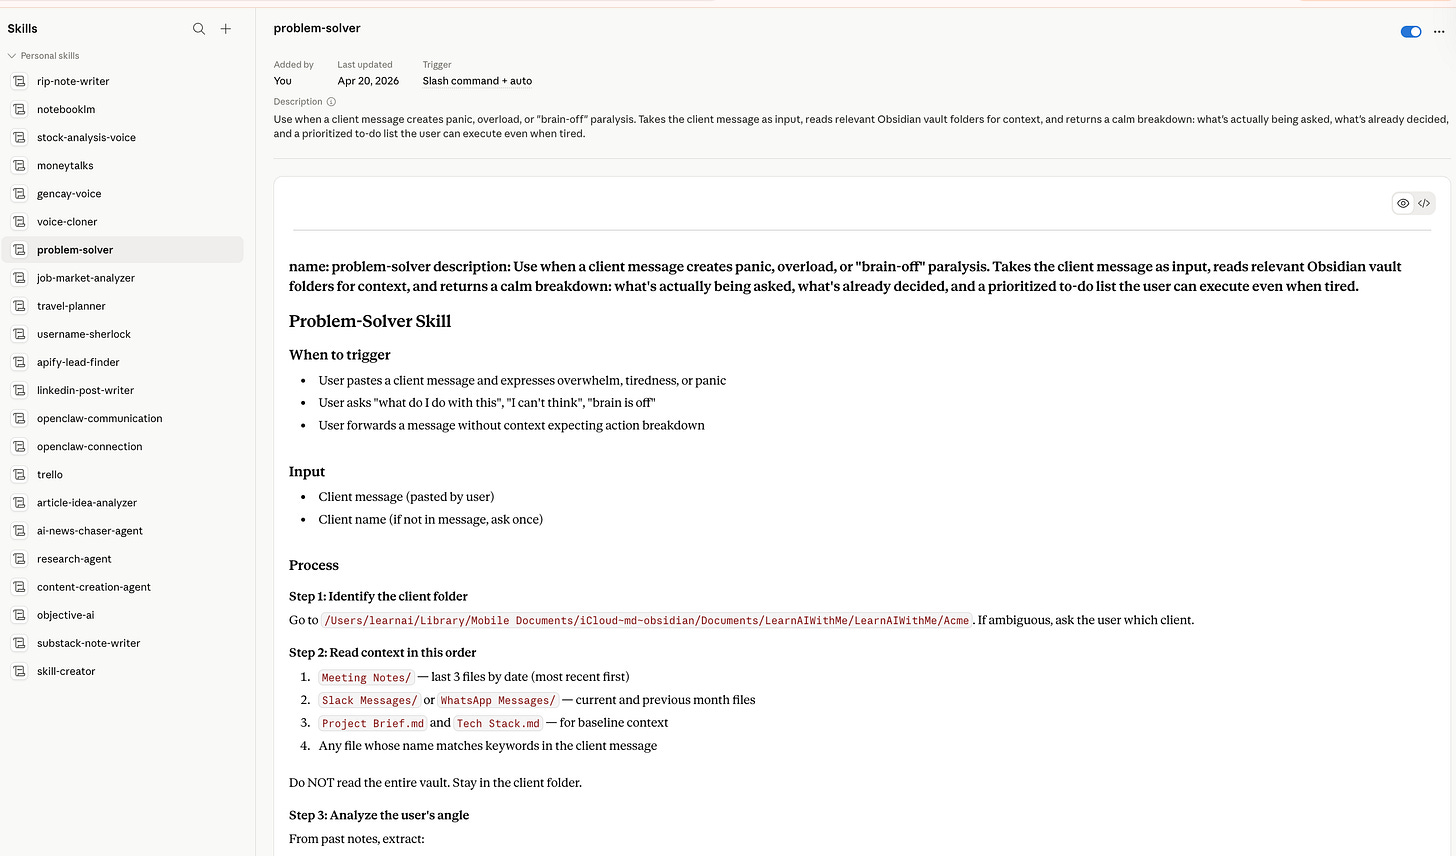Click the Acme Obsidian folder path code
The width and height of the screenshot is (1456, 856).
coord(647,620)
